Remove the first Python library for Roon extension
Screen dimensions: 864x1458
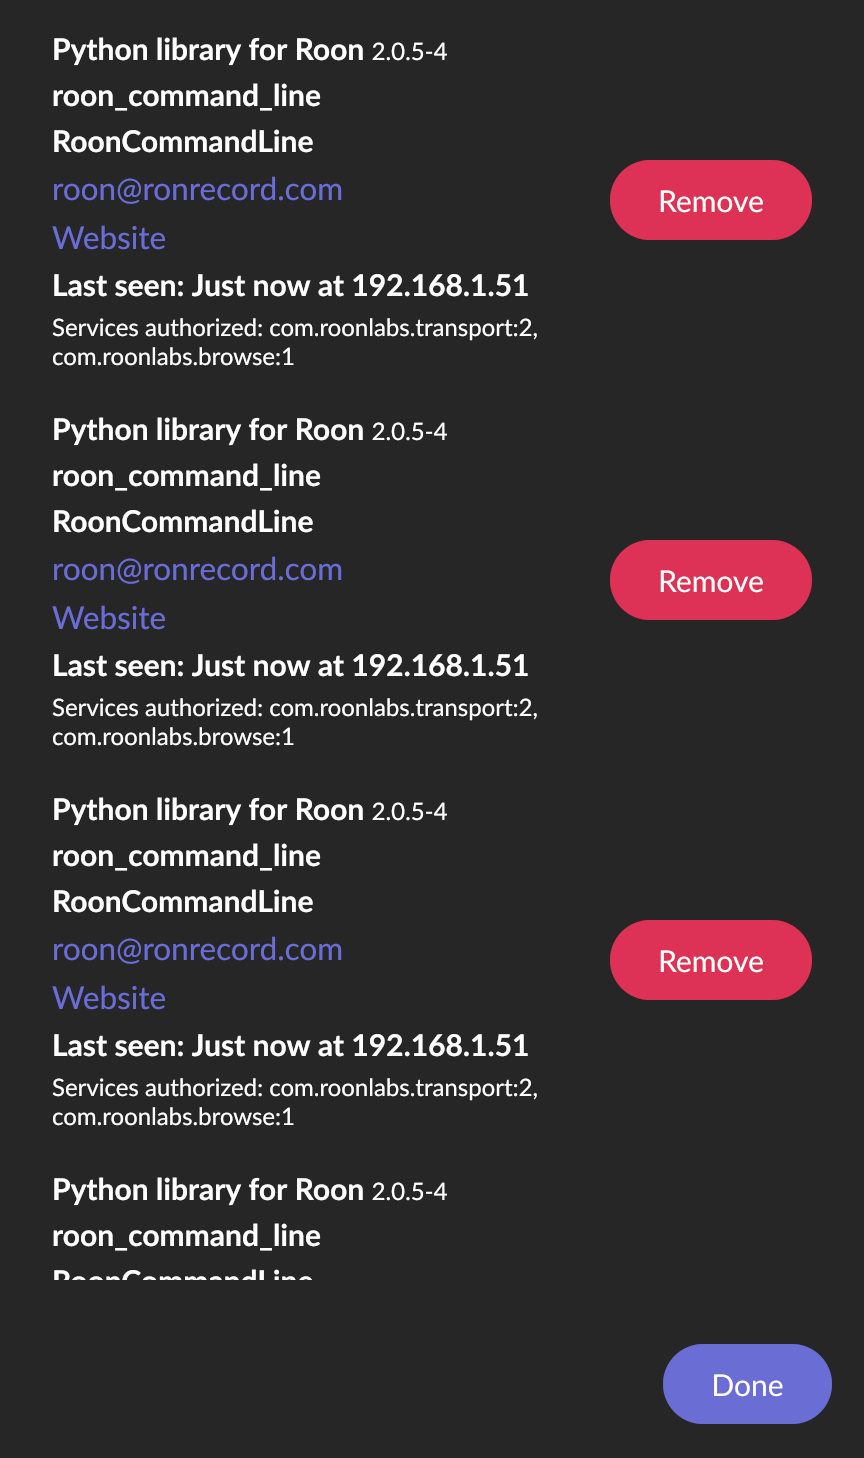click(x=710, y=201)
